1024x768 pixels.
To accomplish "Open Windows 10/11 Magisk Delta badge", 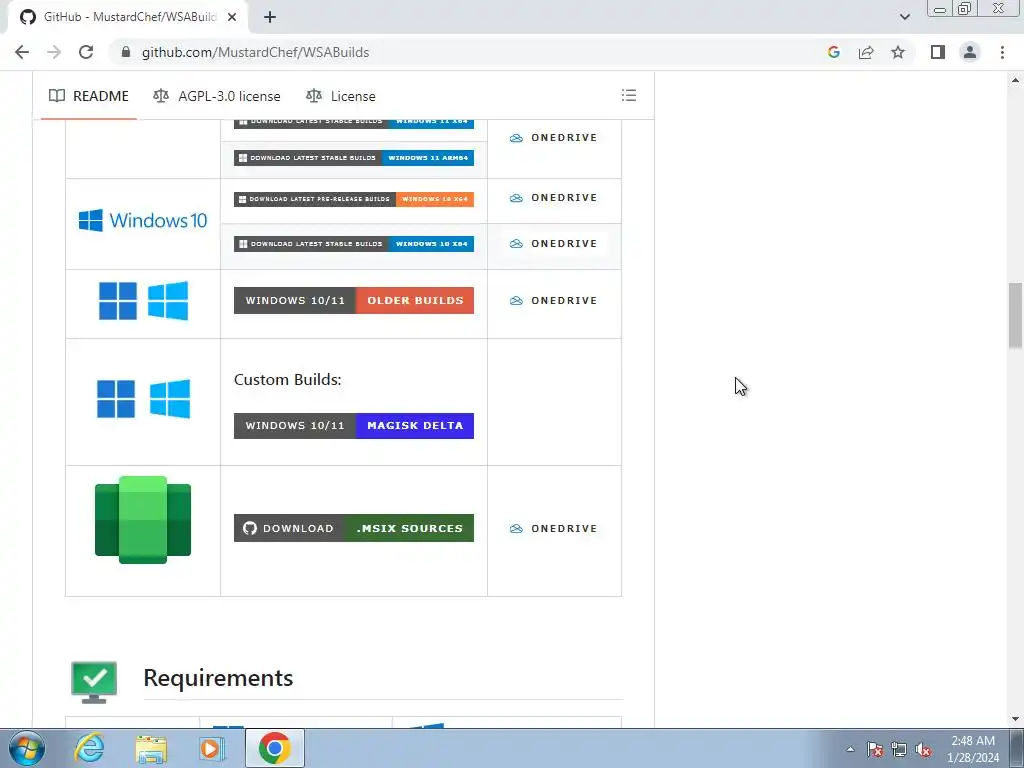I will (x=354, y=426).
